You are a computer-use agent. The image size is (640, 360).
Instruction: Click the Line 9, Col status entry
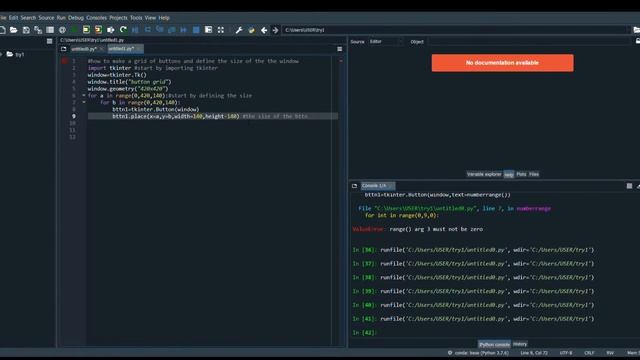click(x=534, y=353)
